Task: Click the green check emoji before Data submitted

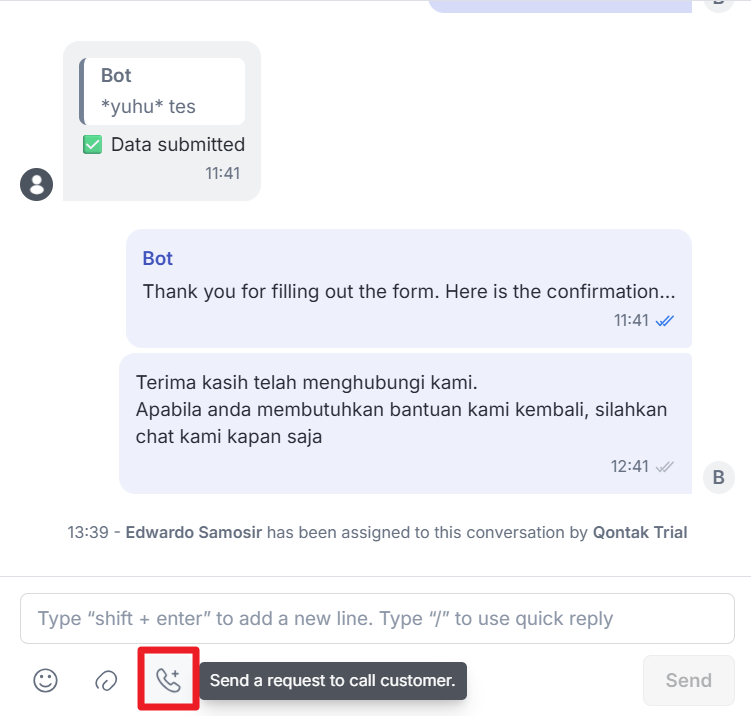Action: (92, 145)
